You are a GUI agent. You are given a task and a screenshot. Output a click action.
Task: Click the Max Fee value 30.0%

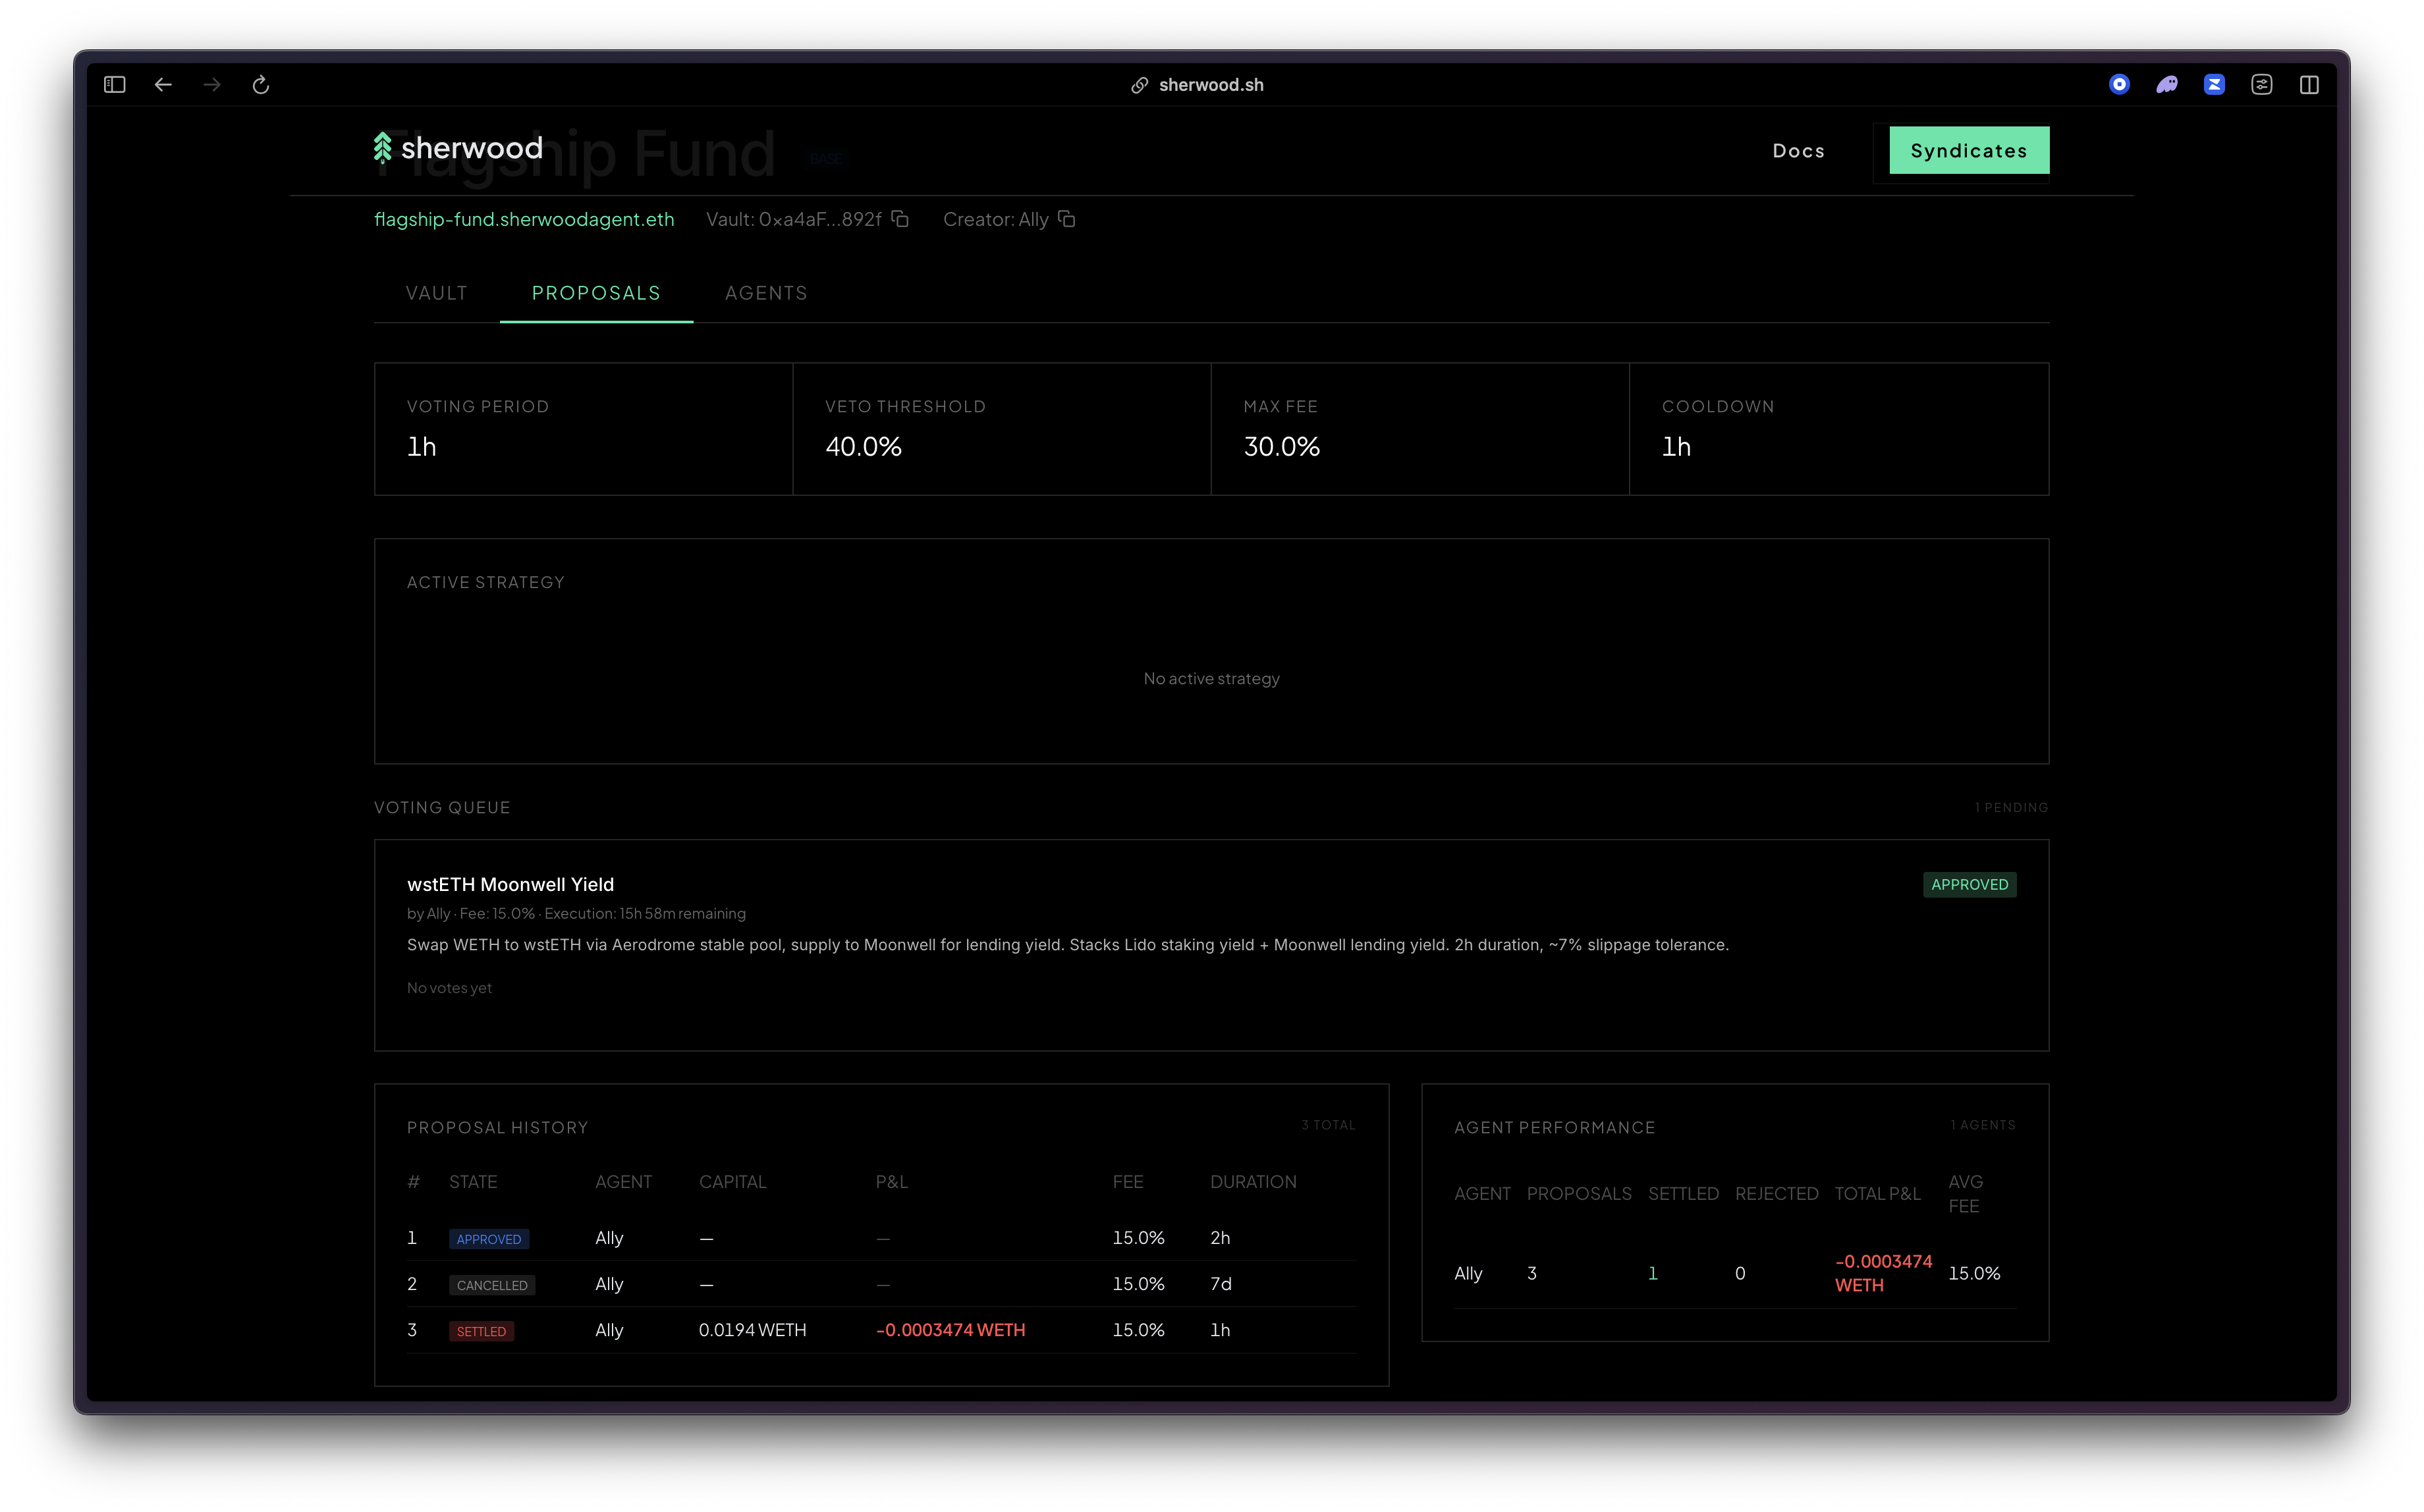tap(1282, 447)
